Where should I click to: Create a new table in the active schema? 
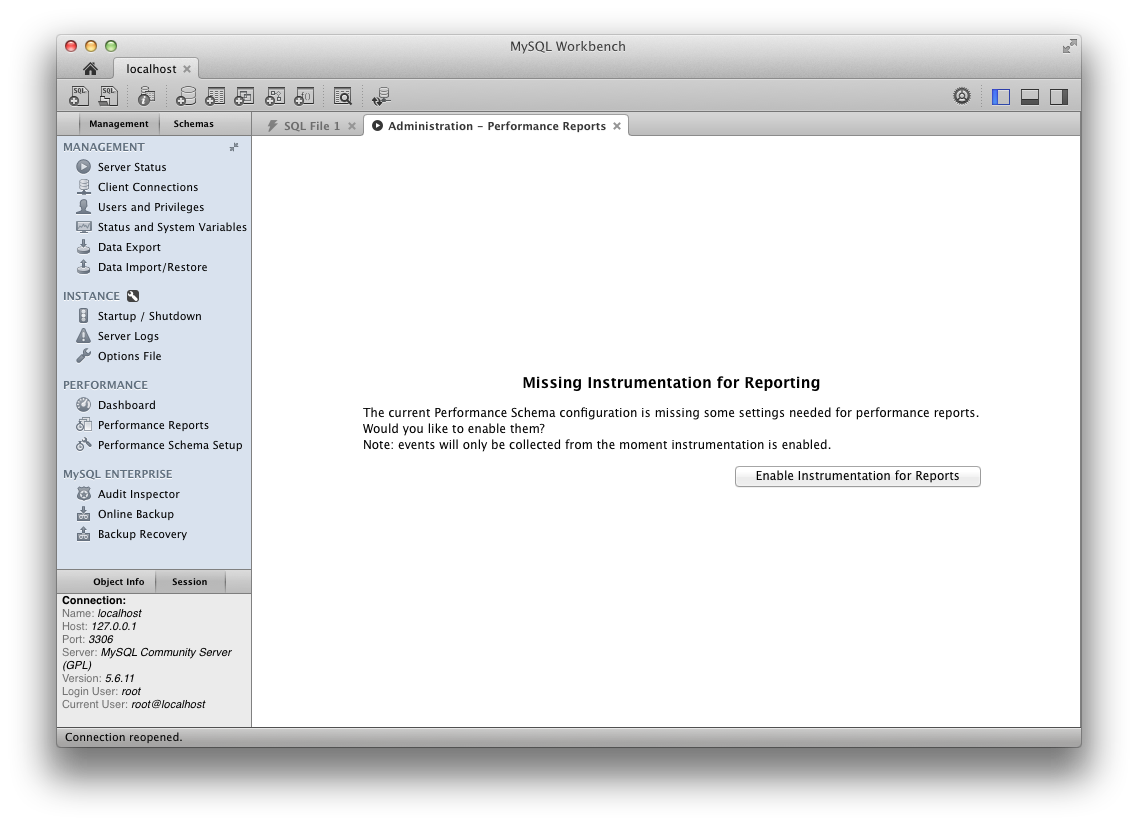(215, 95)
